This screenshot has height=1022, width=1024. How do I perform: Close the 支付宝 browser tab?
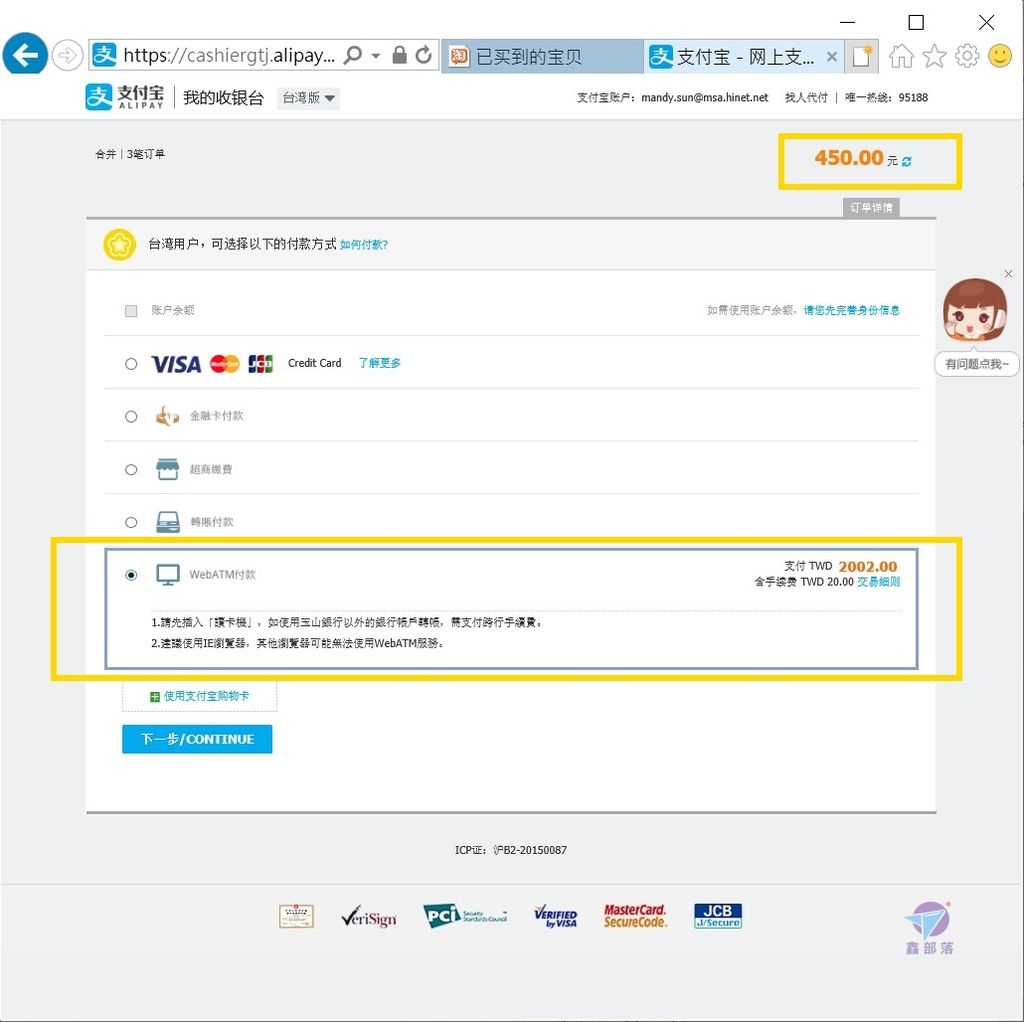[832, 57]
